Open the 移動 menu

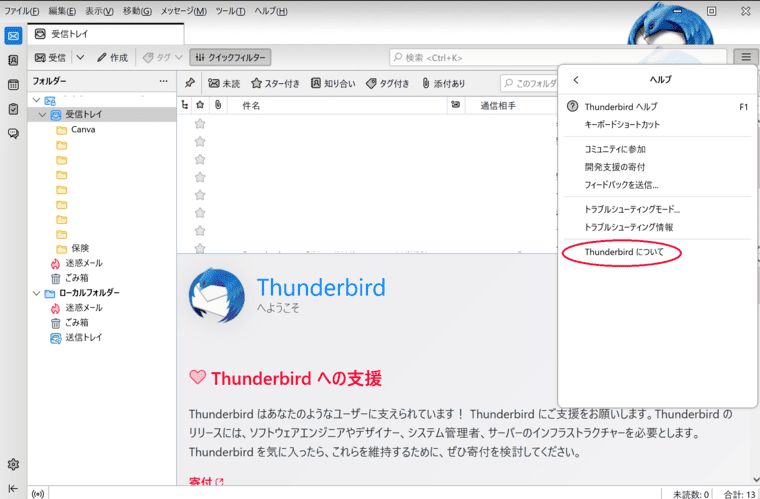(137, 11)
